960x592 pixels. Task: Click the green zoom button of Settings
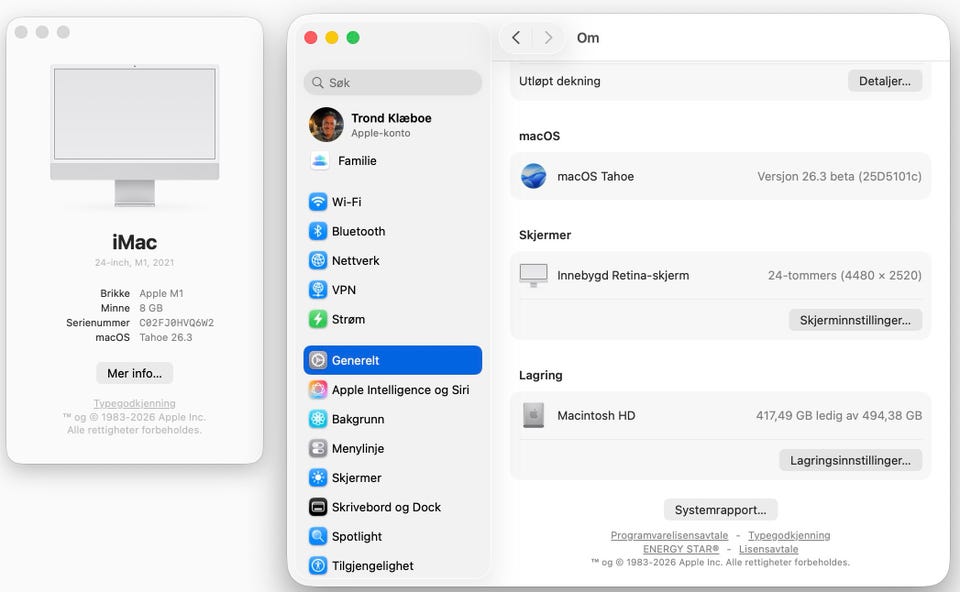click(x=353, y=38)
